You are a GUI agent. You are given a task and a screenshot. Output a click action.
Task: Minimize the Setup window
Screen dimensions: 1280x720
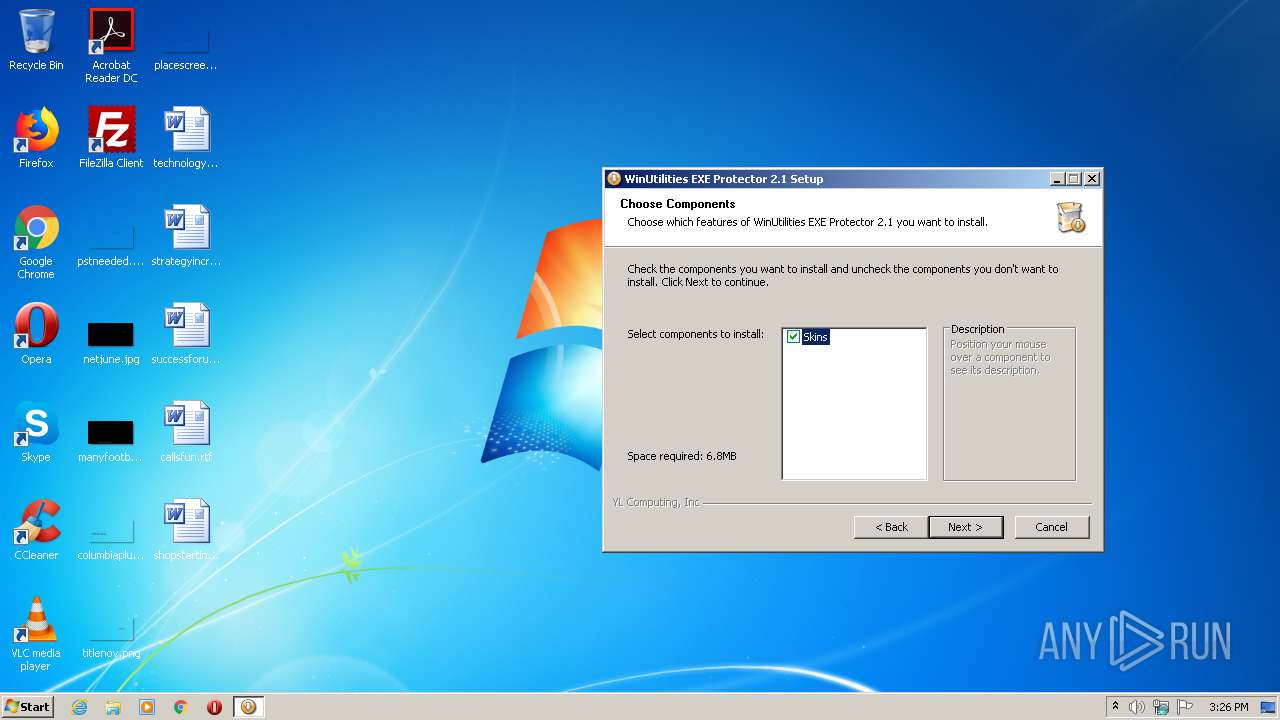(x=1057, y=179)
